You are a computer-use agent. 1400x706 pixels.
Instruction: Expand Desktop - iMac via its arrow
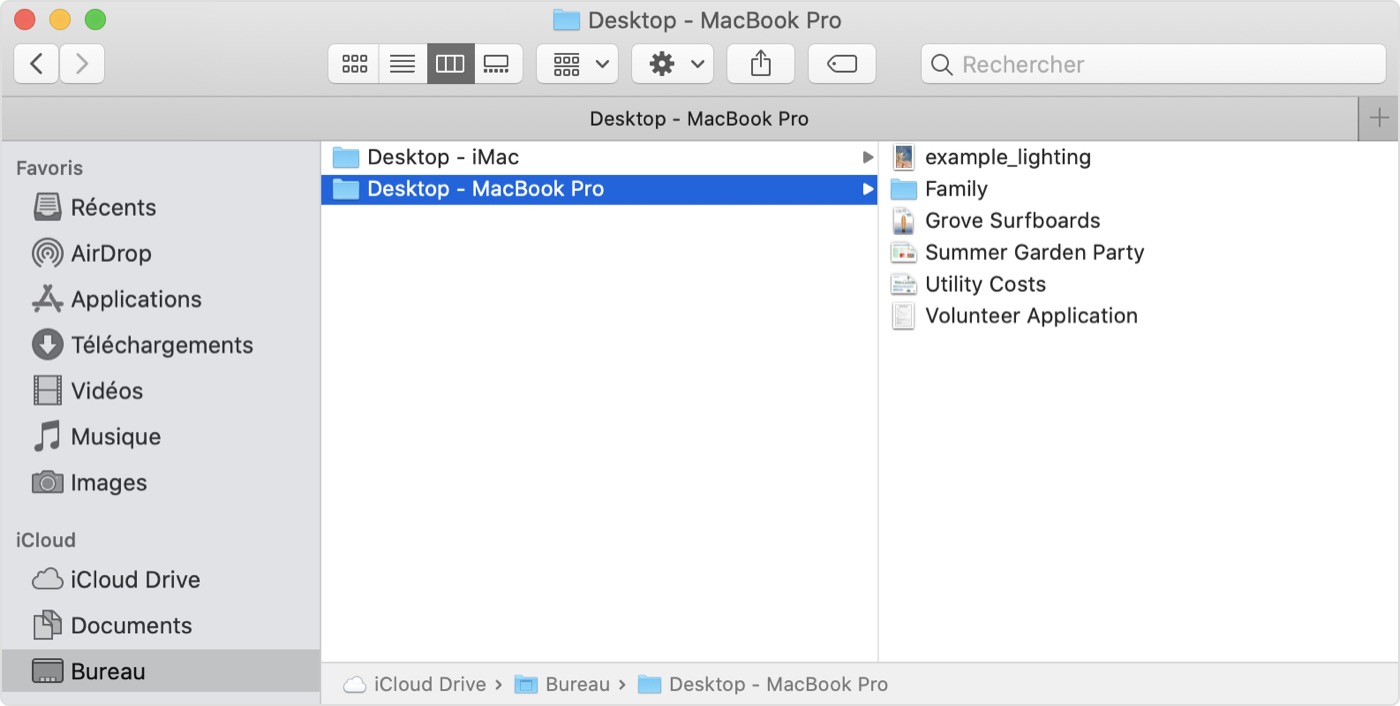pyautogui.click(x=867, y=157)
